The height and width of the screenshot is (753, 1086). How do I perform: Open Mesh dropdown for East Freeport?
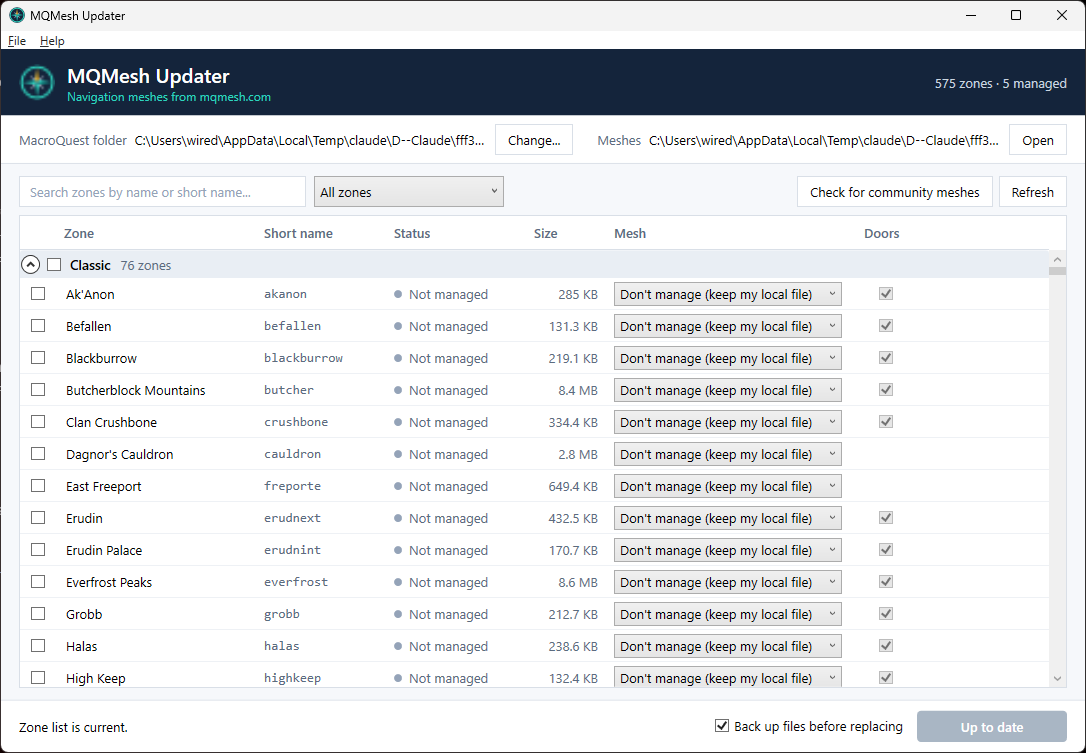tap(728, 486)
